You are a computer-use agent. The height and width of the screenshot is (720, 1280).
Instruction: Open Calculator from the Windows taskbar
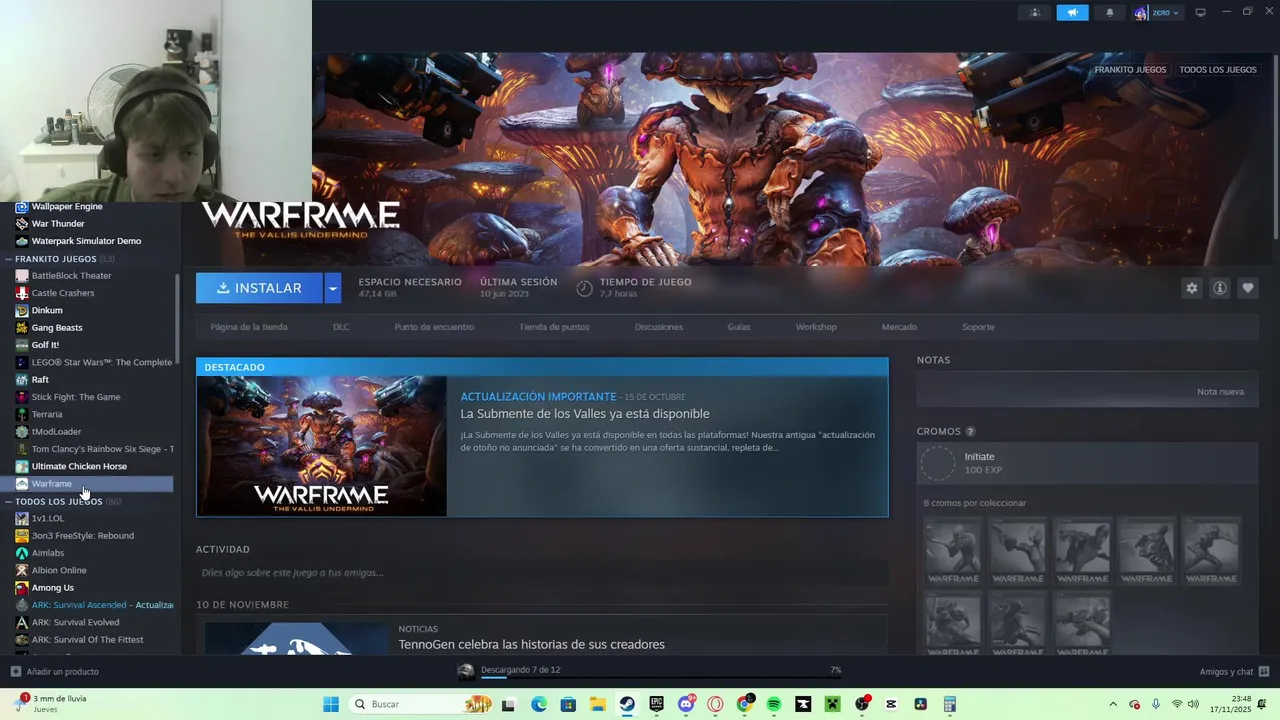coord(949,704)
